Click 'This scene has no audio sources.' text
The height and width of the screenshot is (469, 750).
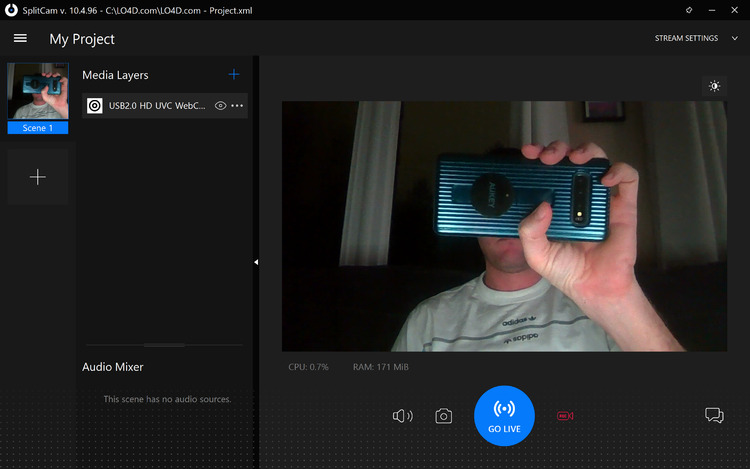coord(167,399)
